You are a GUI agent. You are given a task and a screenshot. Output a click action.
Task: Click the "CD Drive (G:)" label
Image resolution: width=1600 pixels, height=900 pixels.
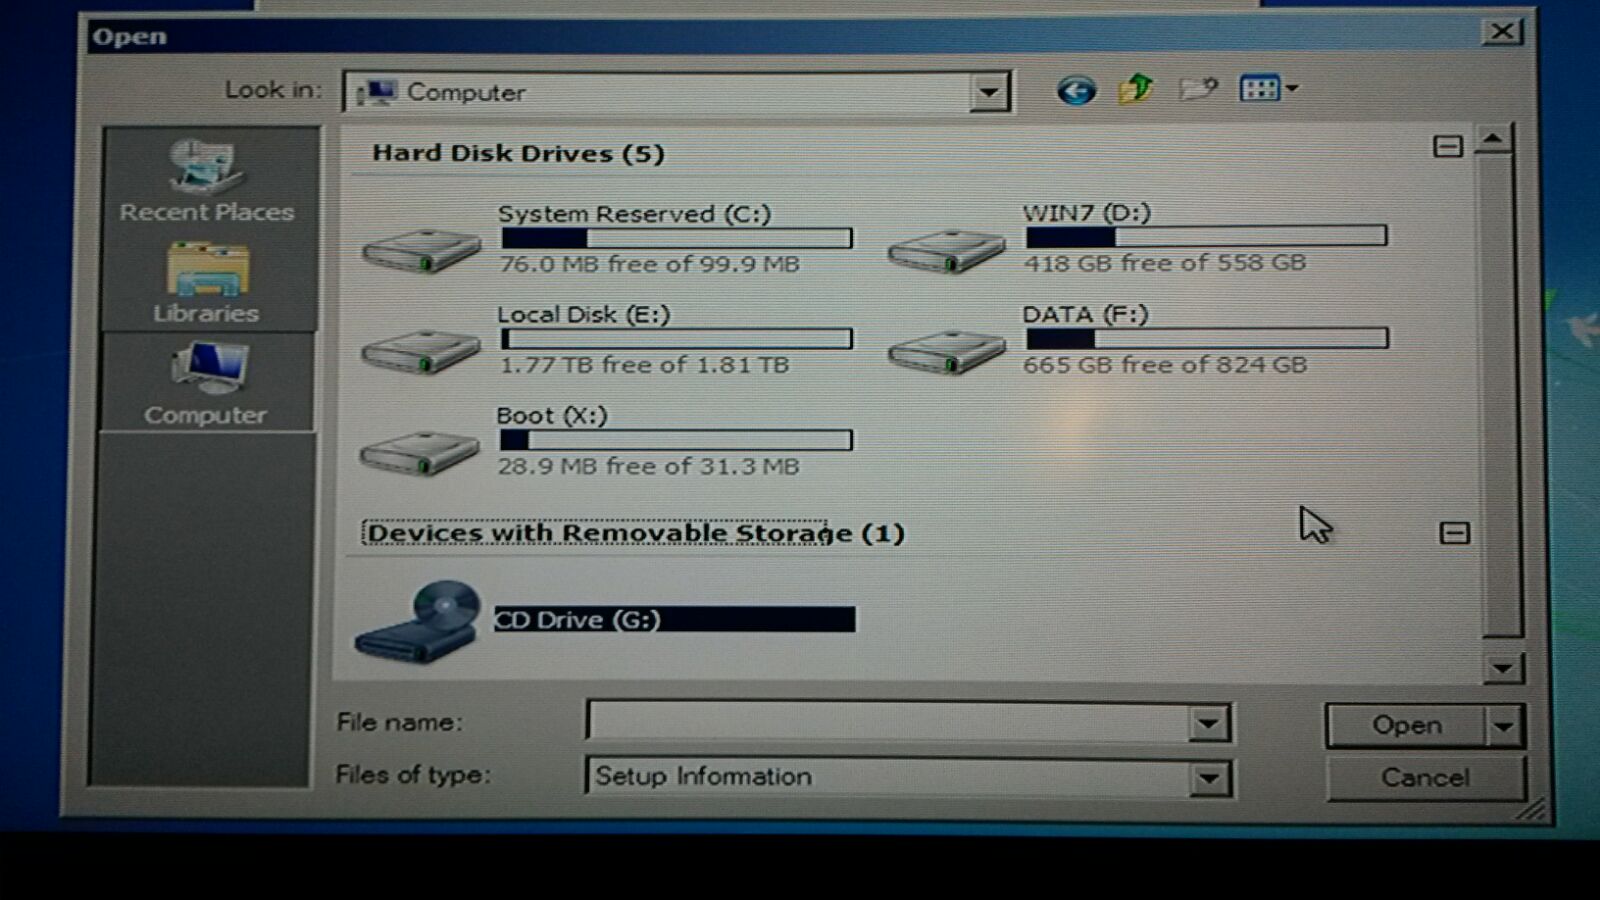coord(577,620)
